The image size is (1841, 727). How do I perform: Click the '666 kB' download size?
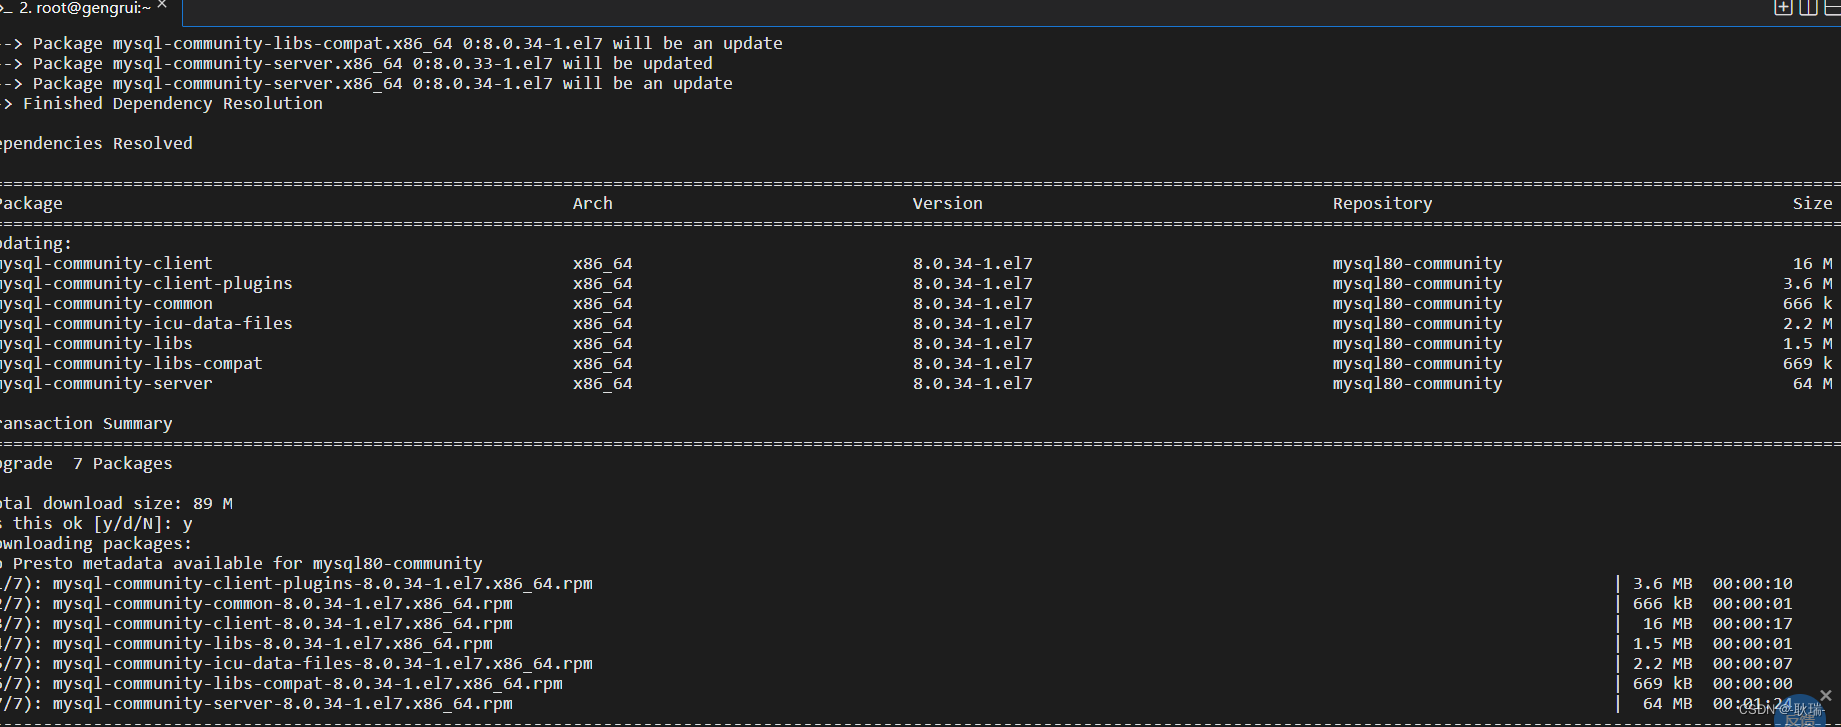point(1662,603)
